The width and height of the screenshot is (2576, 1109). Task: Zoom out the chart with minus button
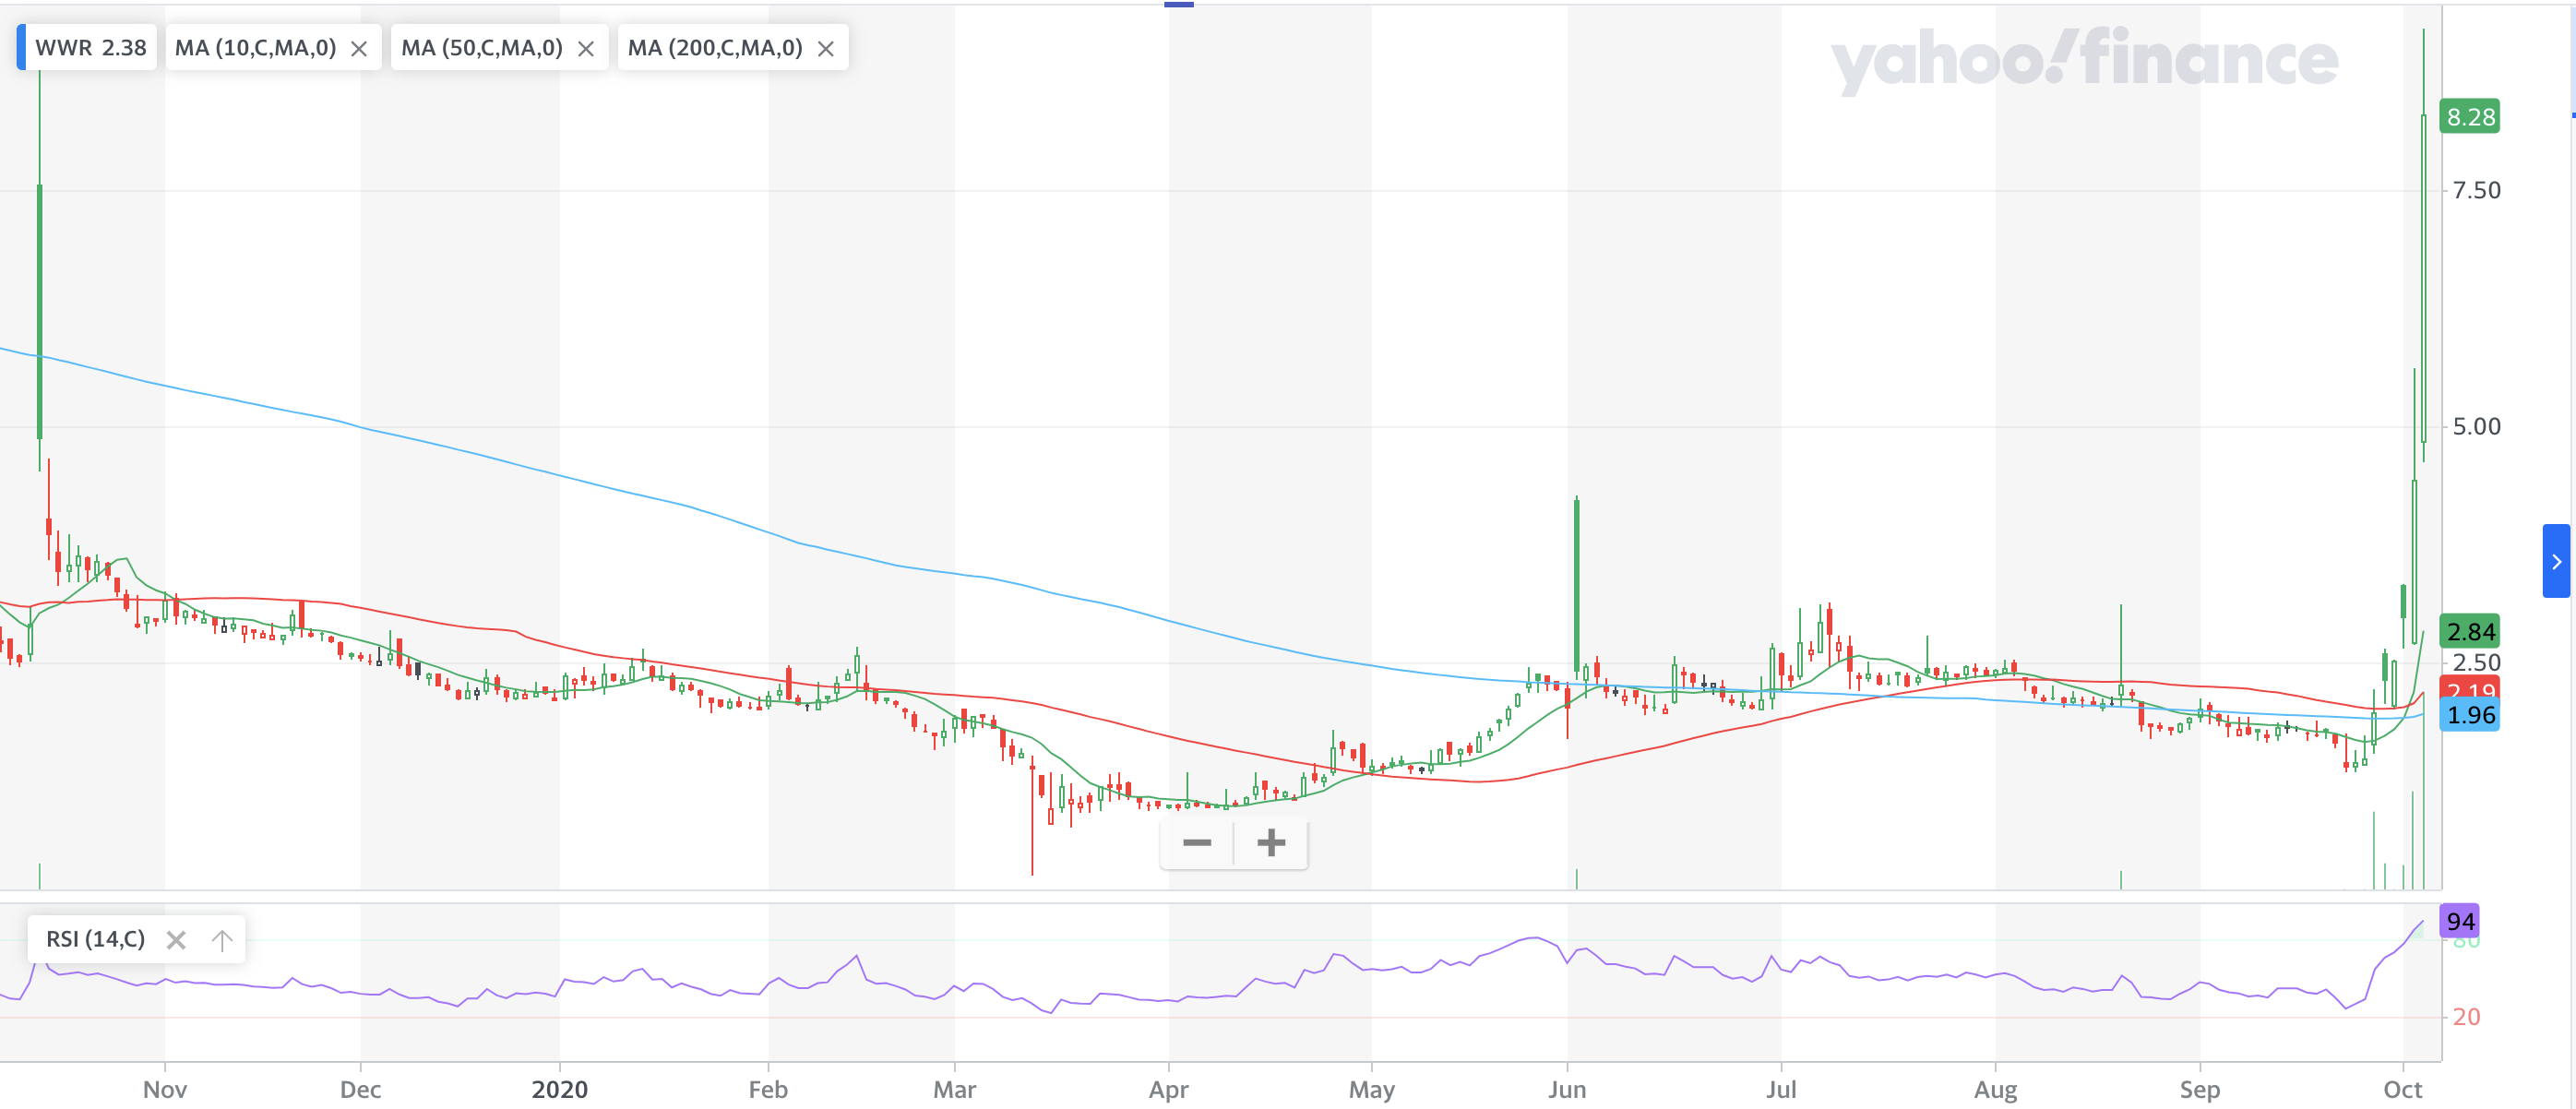(x=1197, y=842)
